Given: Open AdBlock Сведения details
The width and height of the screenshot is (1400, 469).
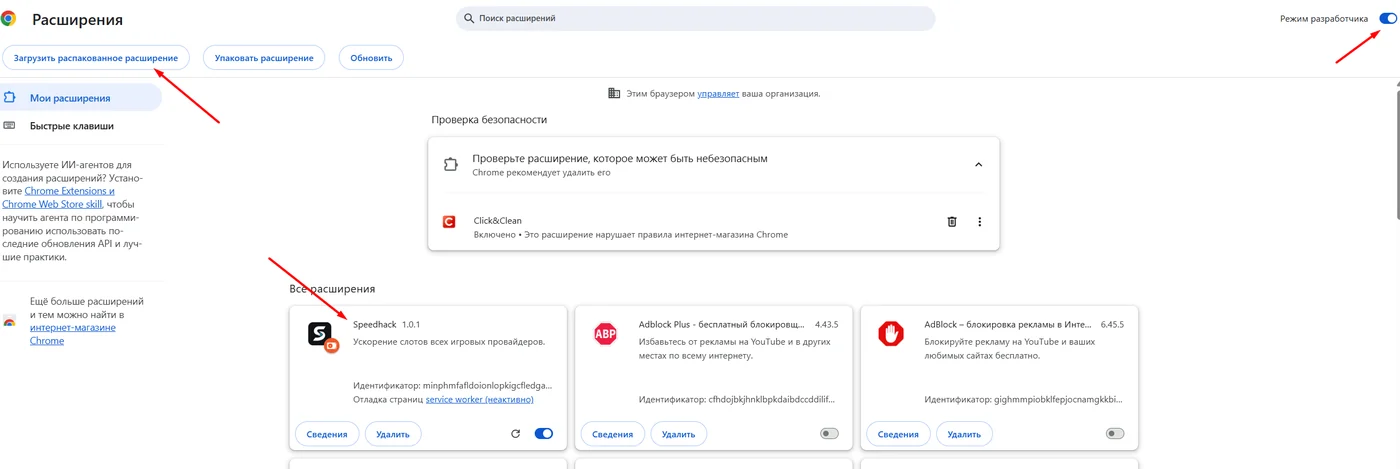Looking at the screenshot, I should [x=898, y=434].
